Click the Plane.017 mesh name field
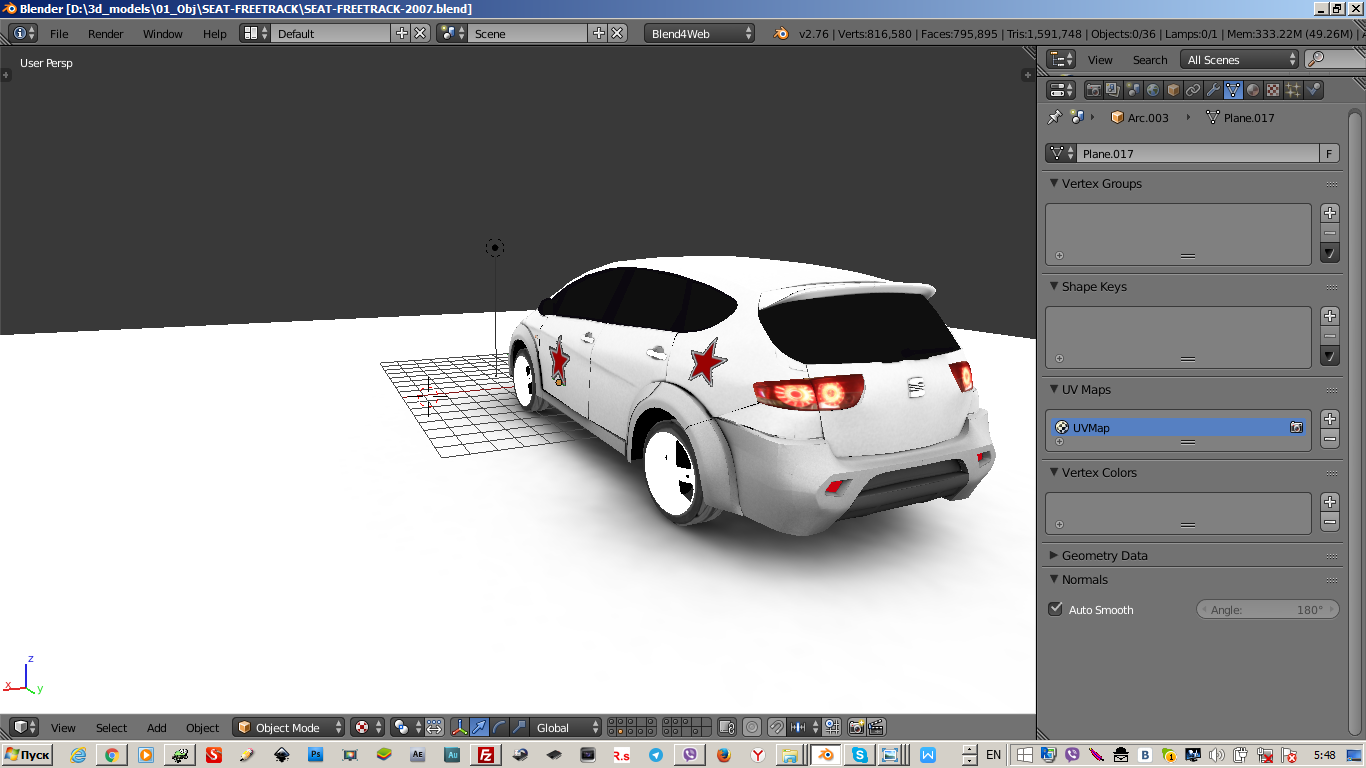This screenshot has width=1366, height=768. (1197, 153)
